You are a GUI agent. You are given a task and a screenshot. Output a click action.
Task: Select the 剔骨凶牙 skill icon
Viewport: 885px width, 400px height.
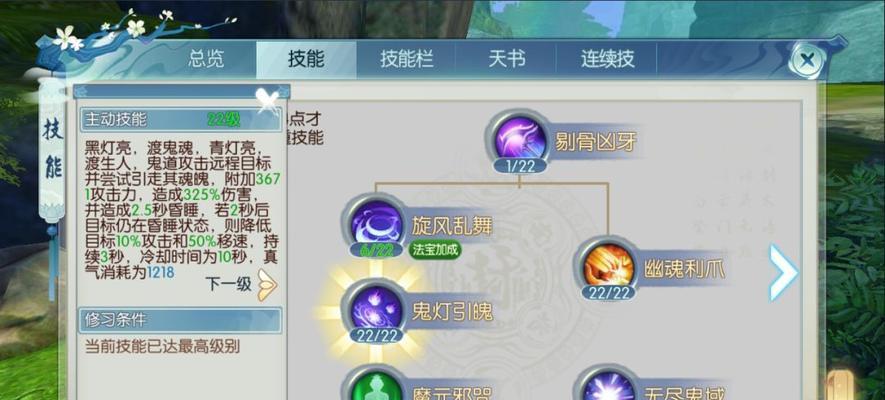[520, 138]
